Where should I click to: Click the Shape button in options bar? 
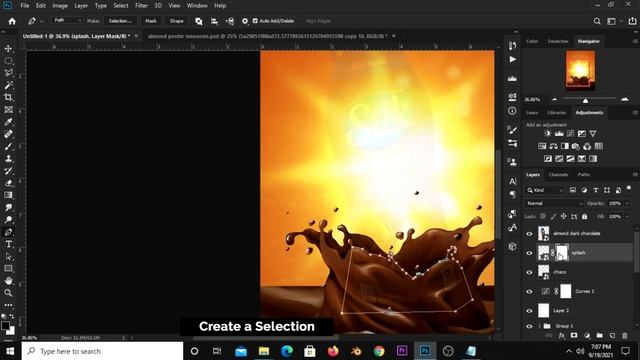[176, 21]
